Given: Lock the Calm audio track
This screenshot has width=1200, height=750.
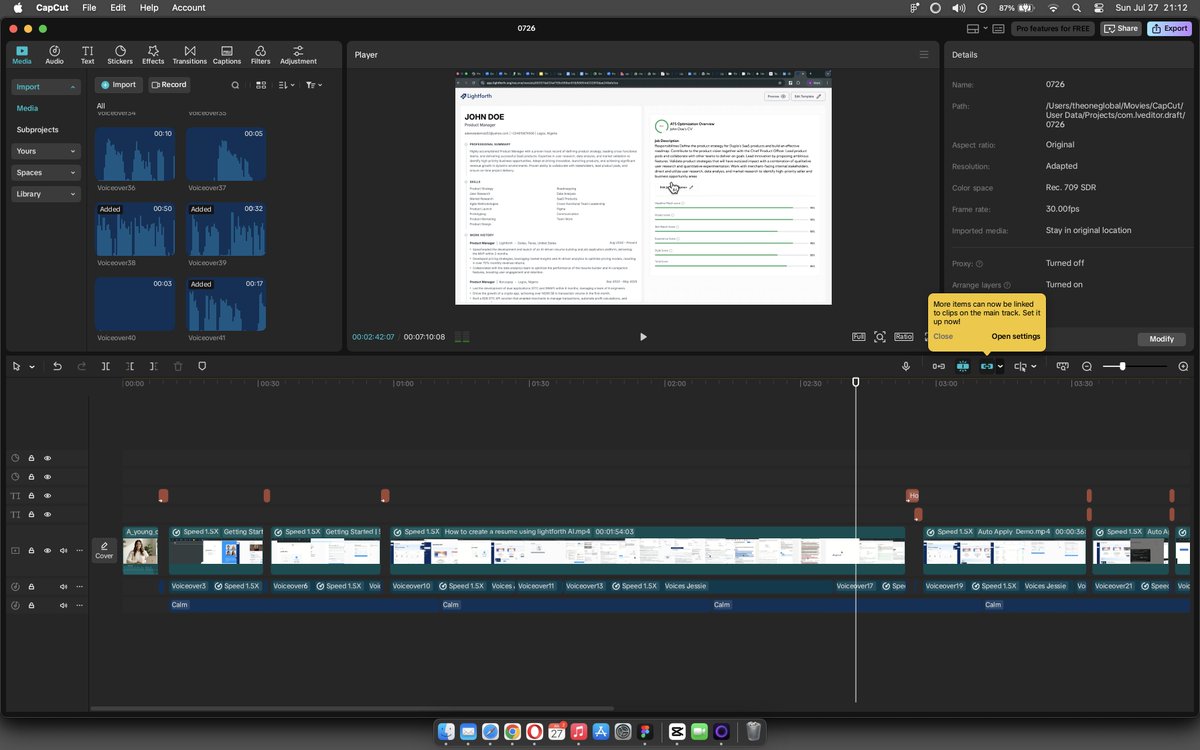Looking at the screenshot, I should (x=31, y=605).
